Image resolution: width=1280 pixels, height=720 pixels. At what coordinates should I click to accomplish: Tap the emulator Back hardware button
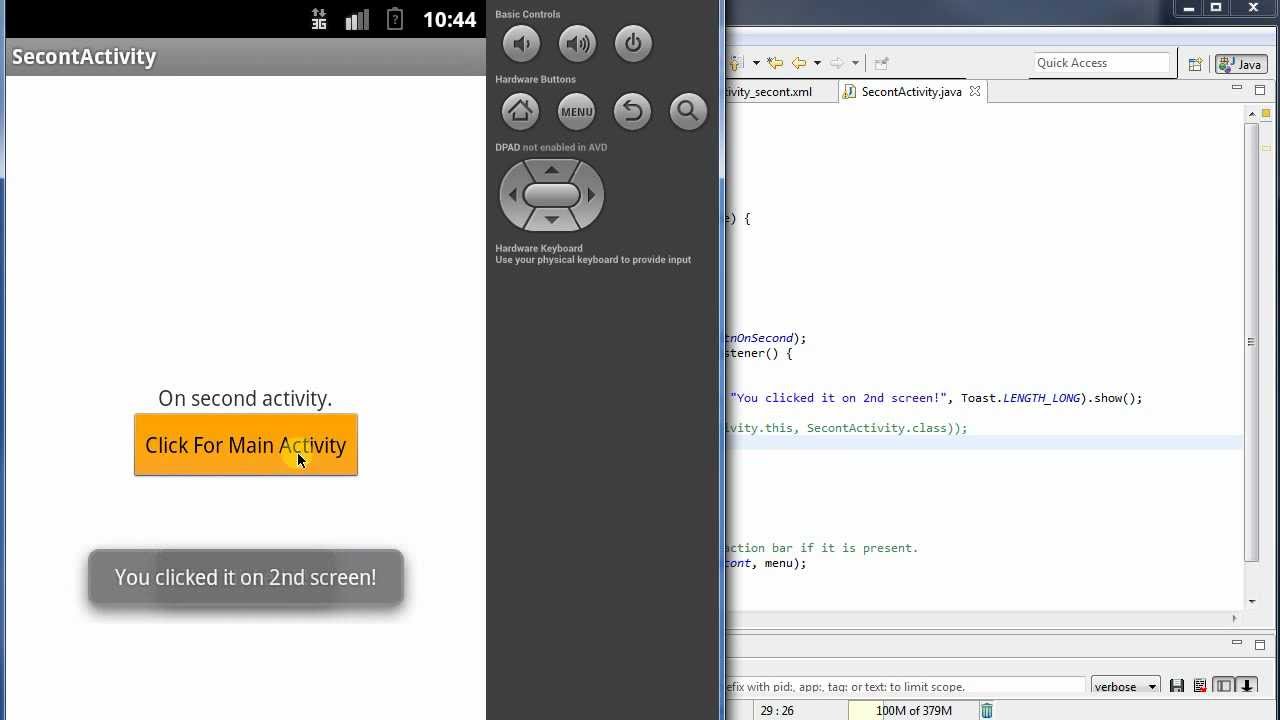632,111
